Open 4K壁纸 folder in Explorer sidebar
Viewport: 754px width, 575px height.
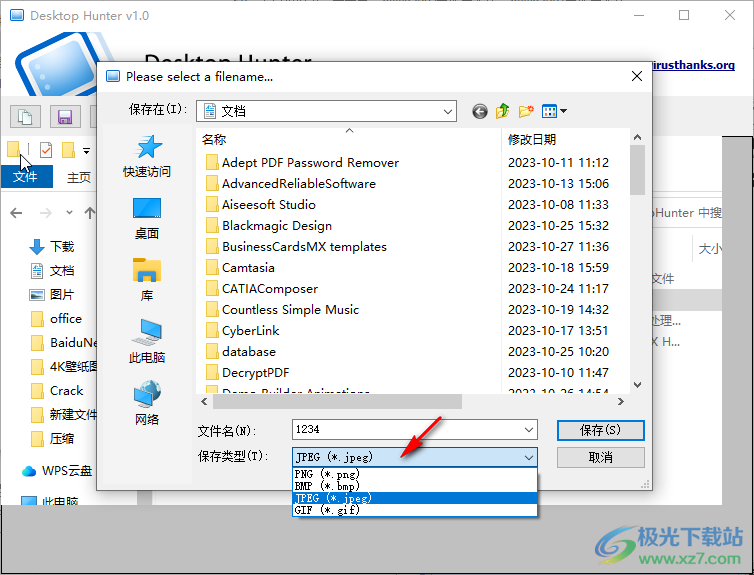pyautogui.click(x=63, y=367)
